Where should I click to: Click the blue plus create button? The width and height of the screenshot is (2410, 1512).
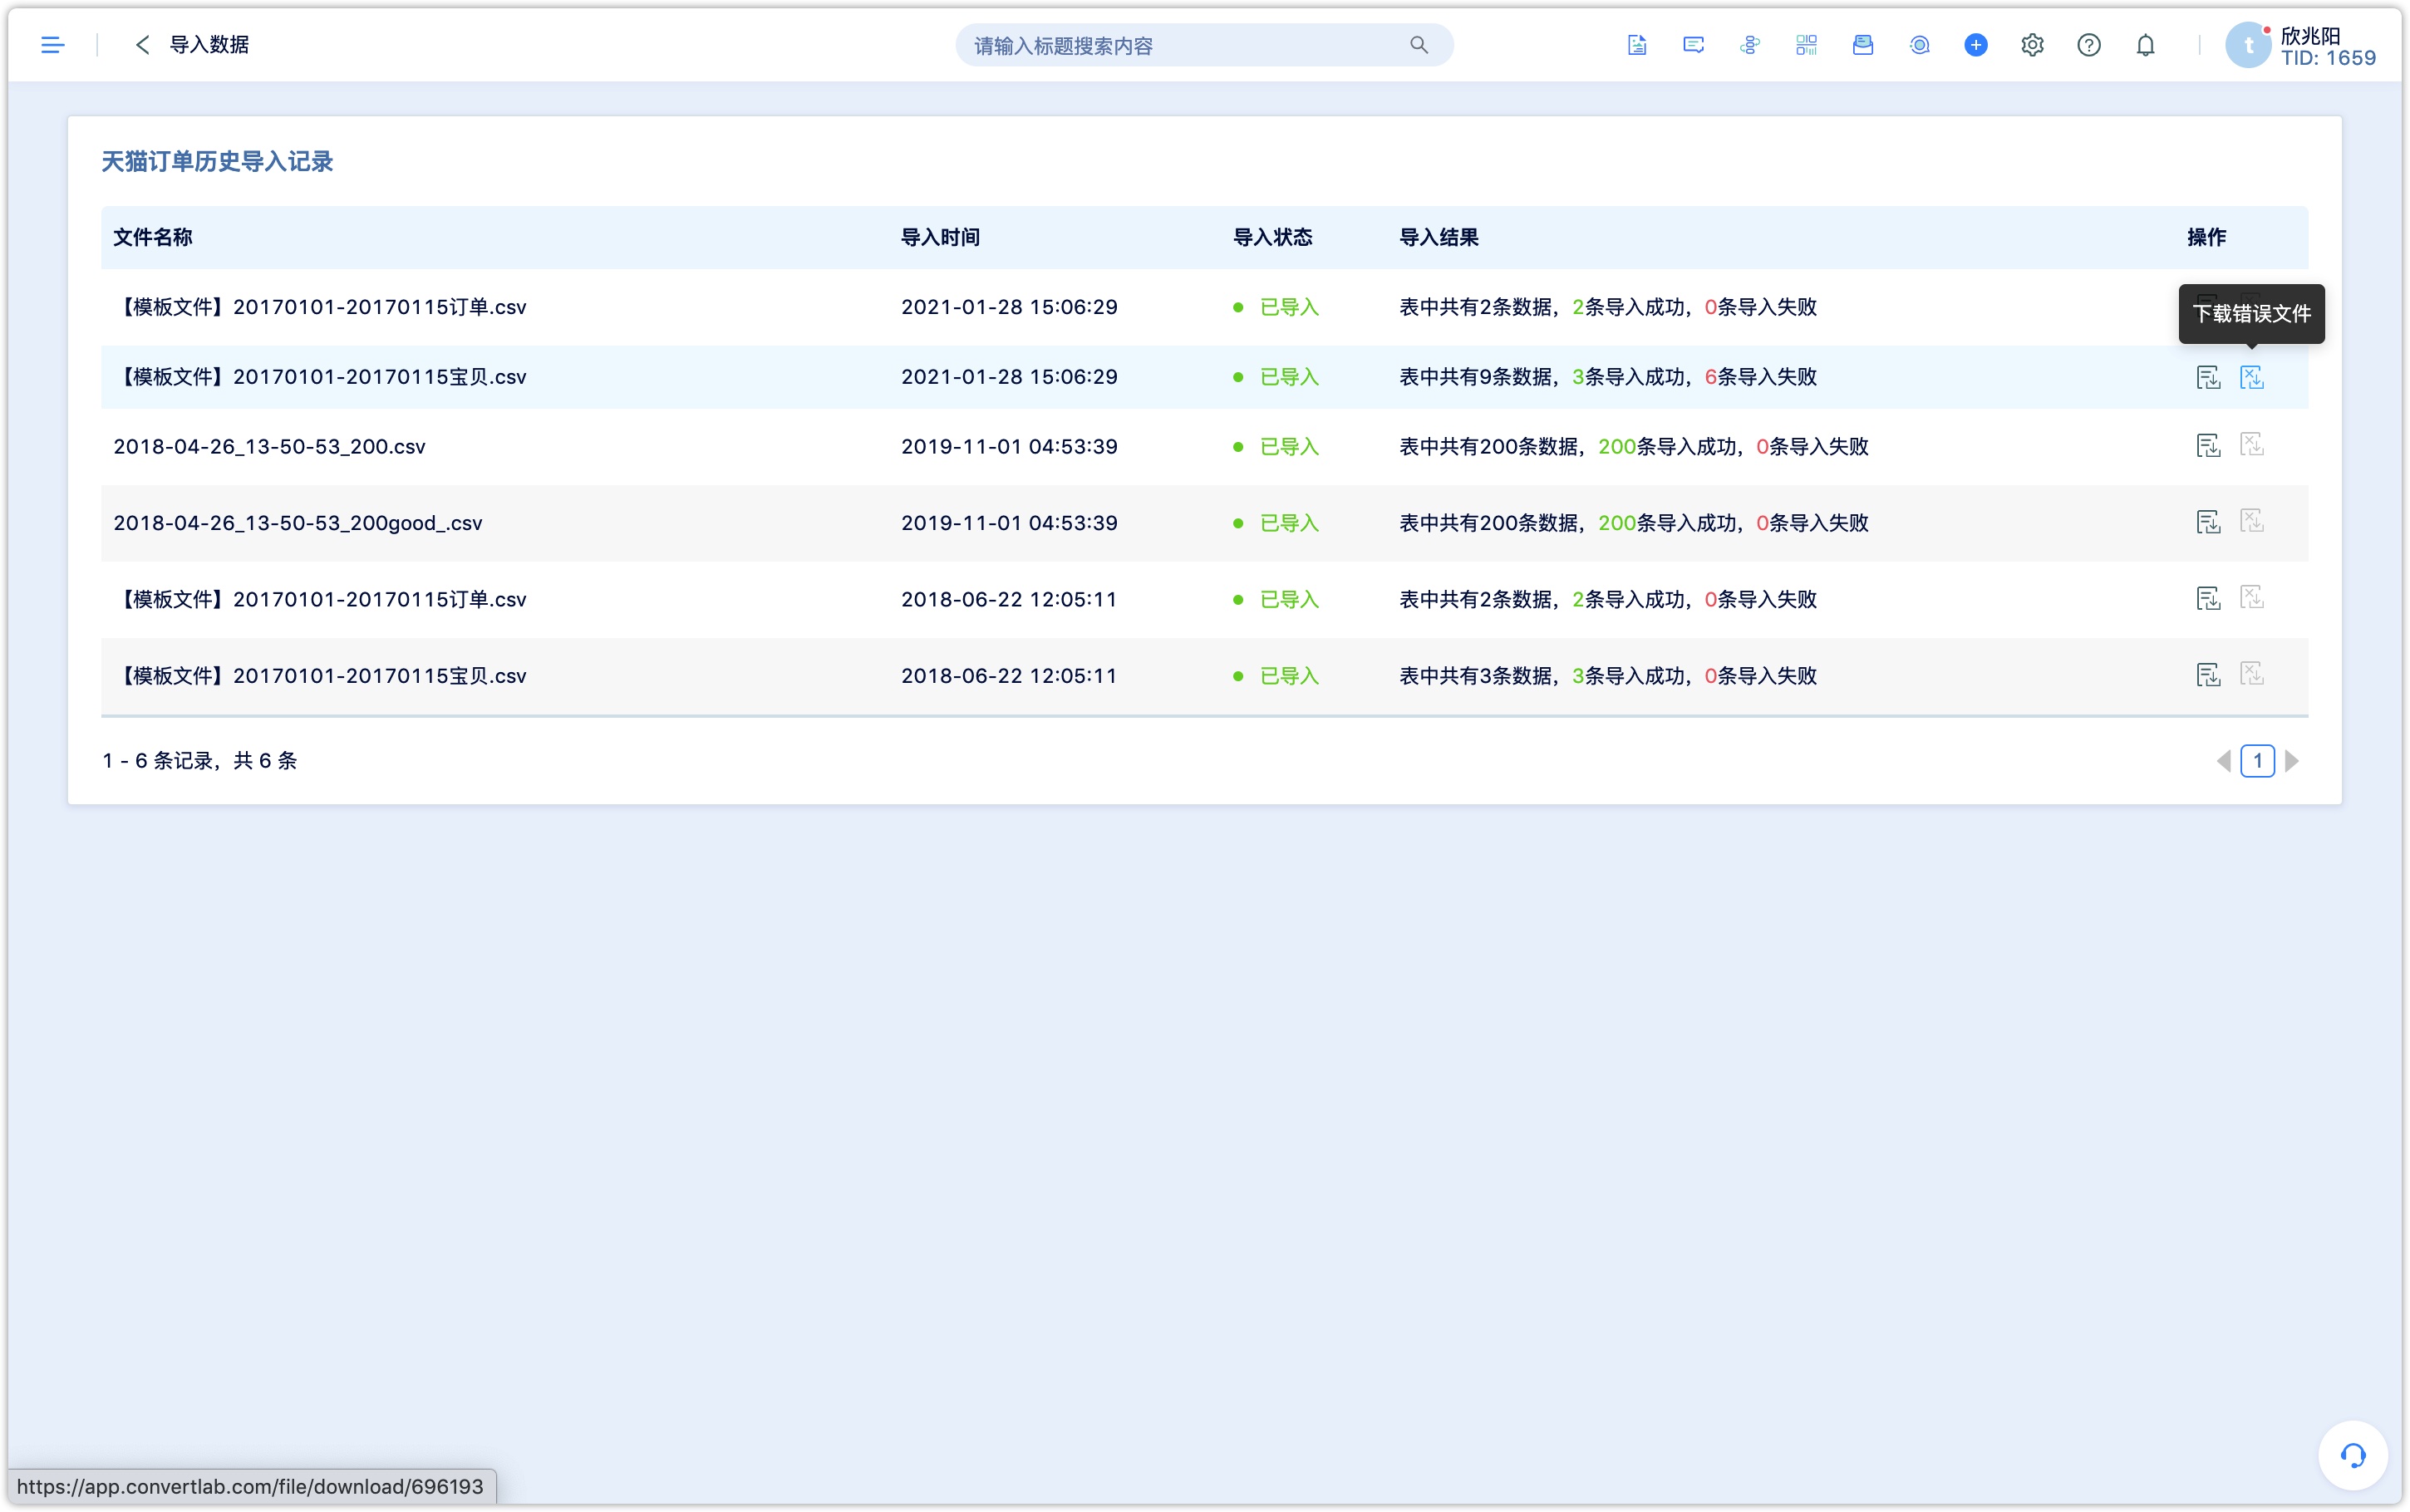(1975, 45)
